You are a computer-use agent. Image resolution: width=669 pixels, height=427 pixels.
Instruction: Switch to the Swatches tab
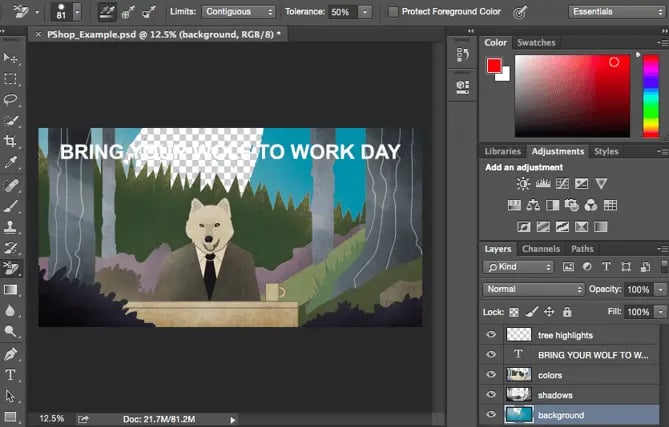[x=537, y=43]
